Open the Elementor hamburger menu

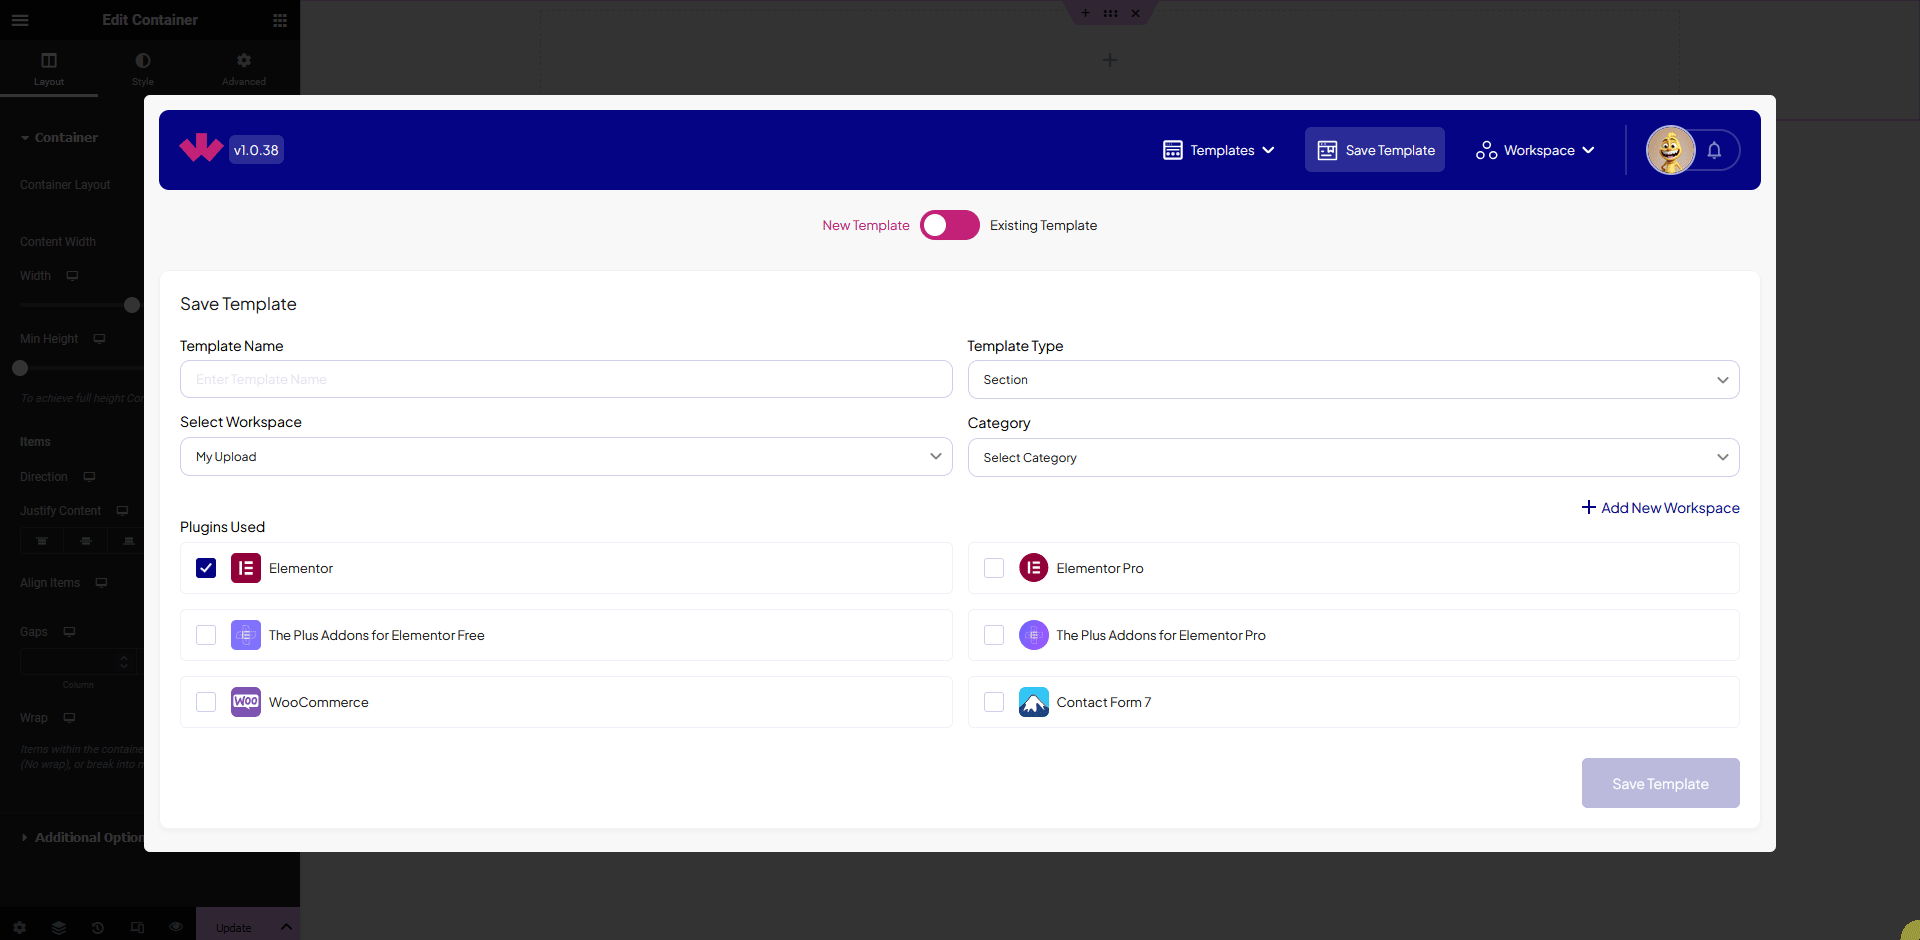click(20, 20)
